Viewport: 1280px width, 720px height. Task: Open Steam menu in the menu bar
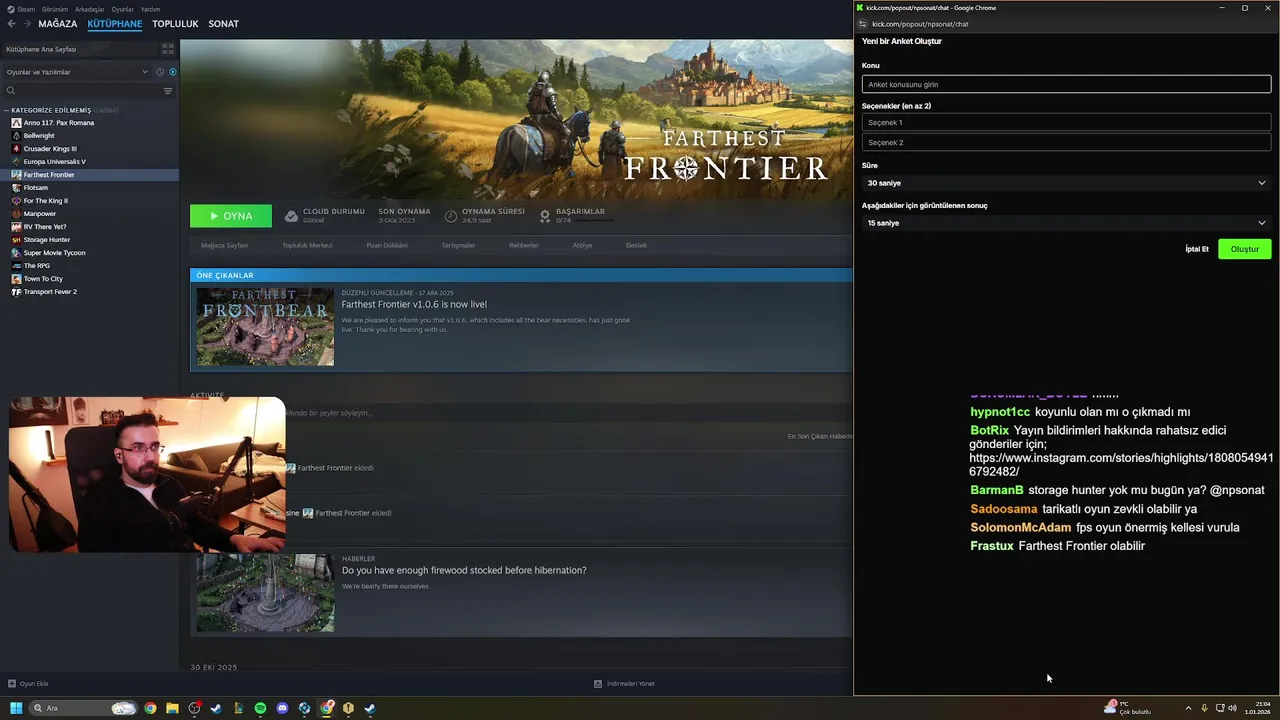click(x=22, y=9)
